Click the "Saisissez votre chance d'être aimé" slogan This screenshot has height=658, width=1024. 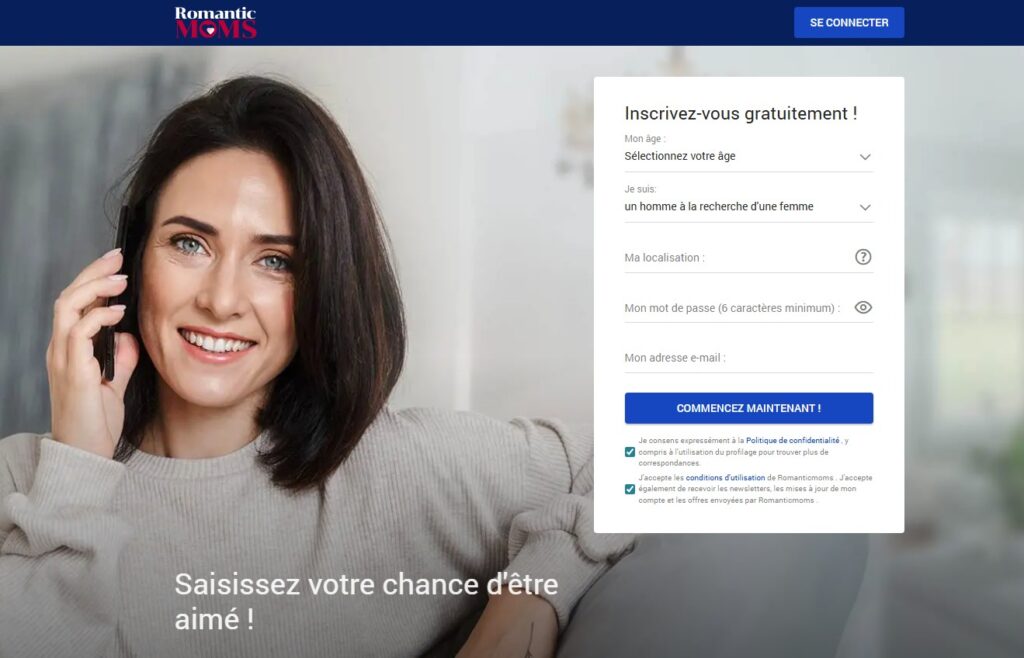click(366, 602)
